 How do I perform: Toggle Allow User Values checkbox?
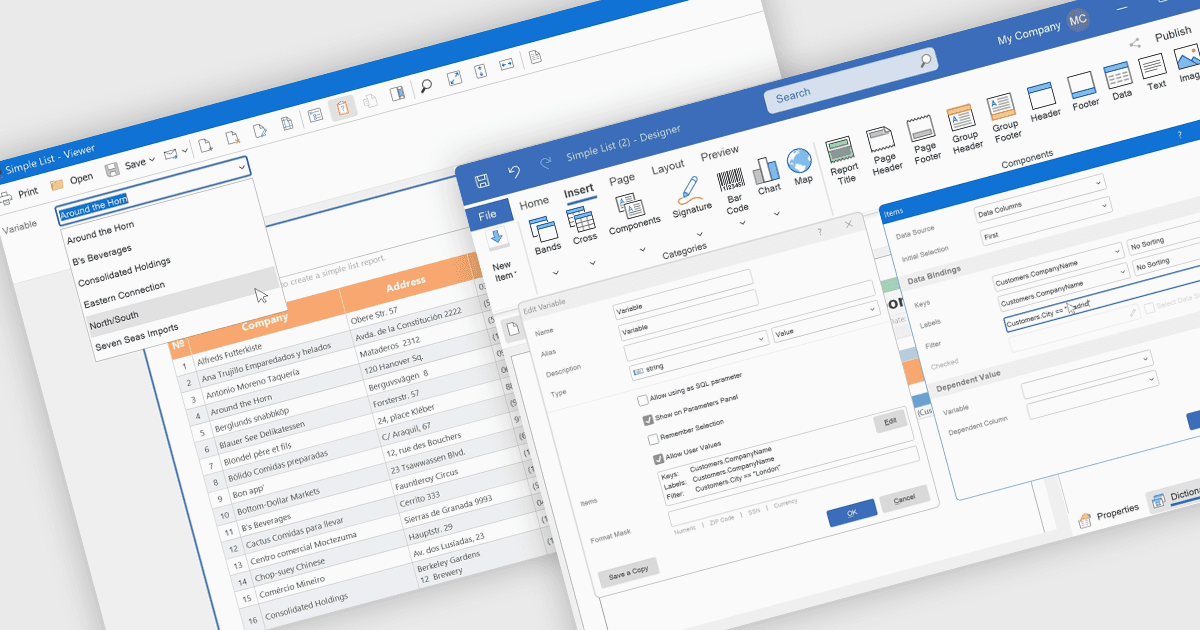[658, 459]
